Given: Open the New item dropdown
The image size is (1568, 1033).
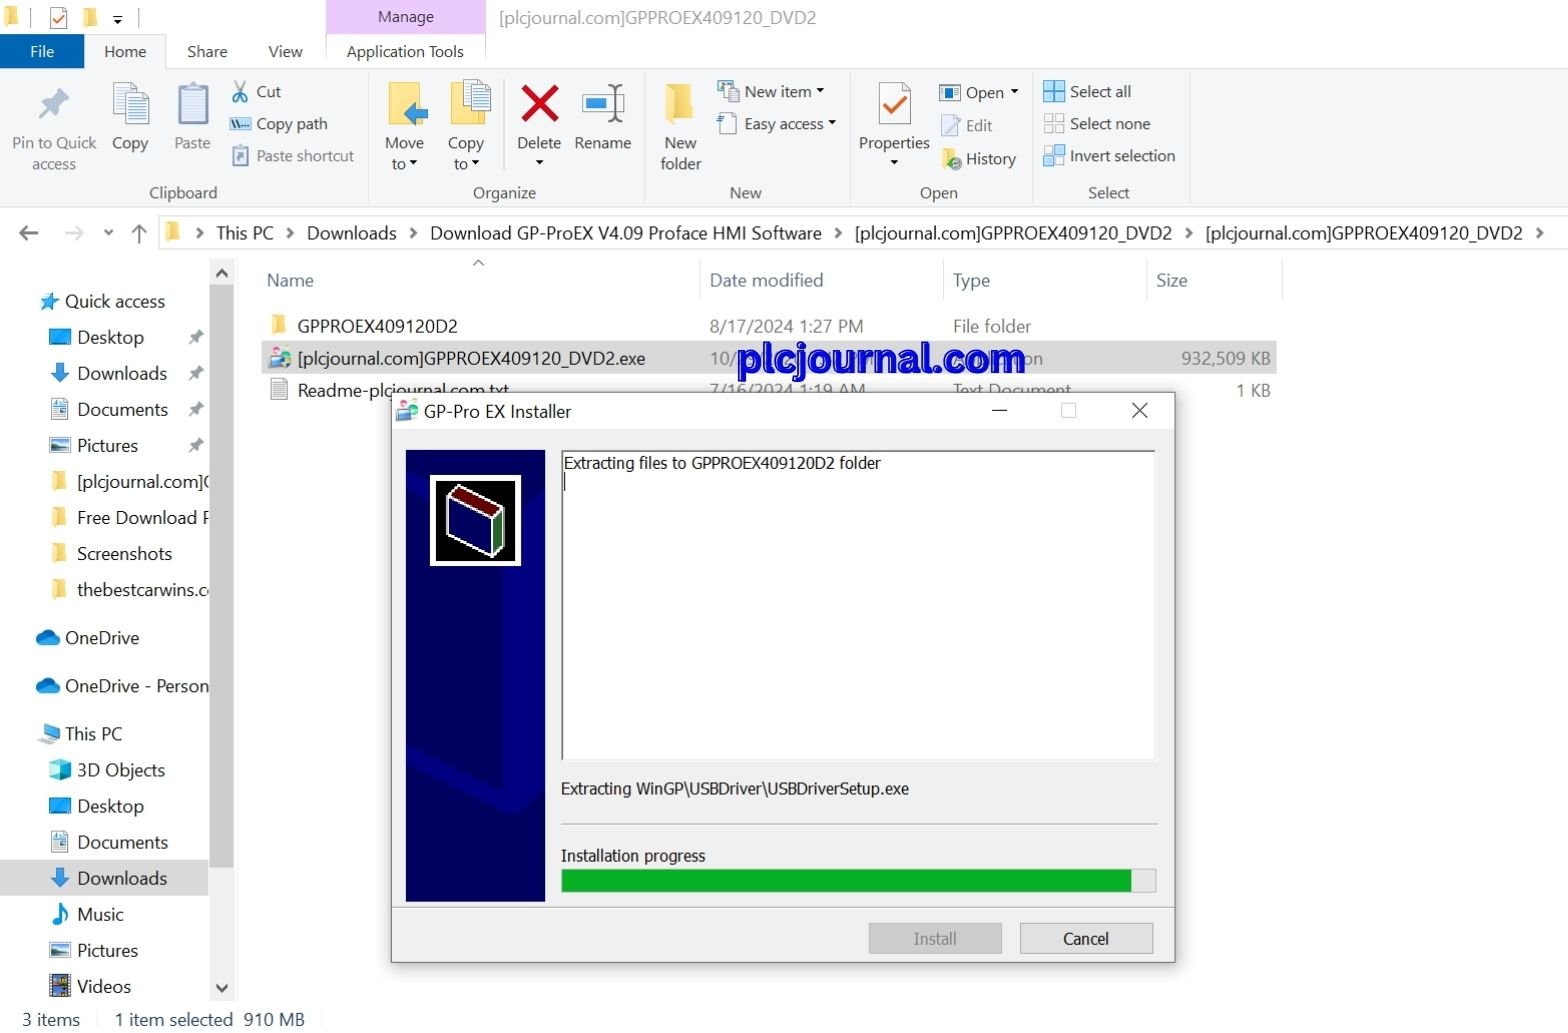Looking at the screenshot, I should pyautogui.click(x=771, y=91).
